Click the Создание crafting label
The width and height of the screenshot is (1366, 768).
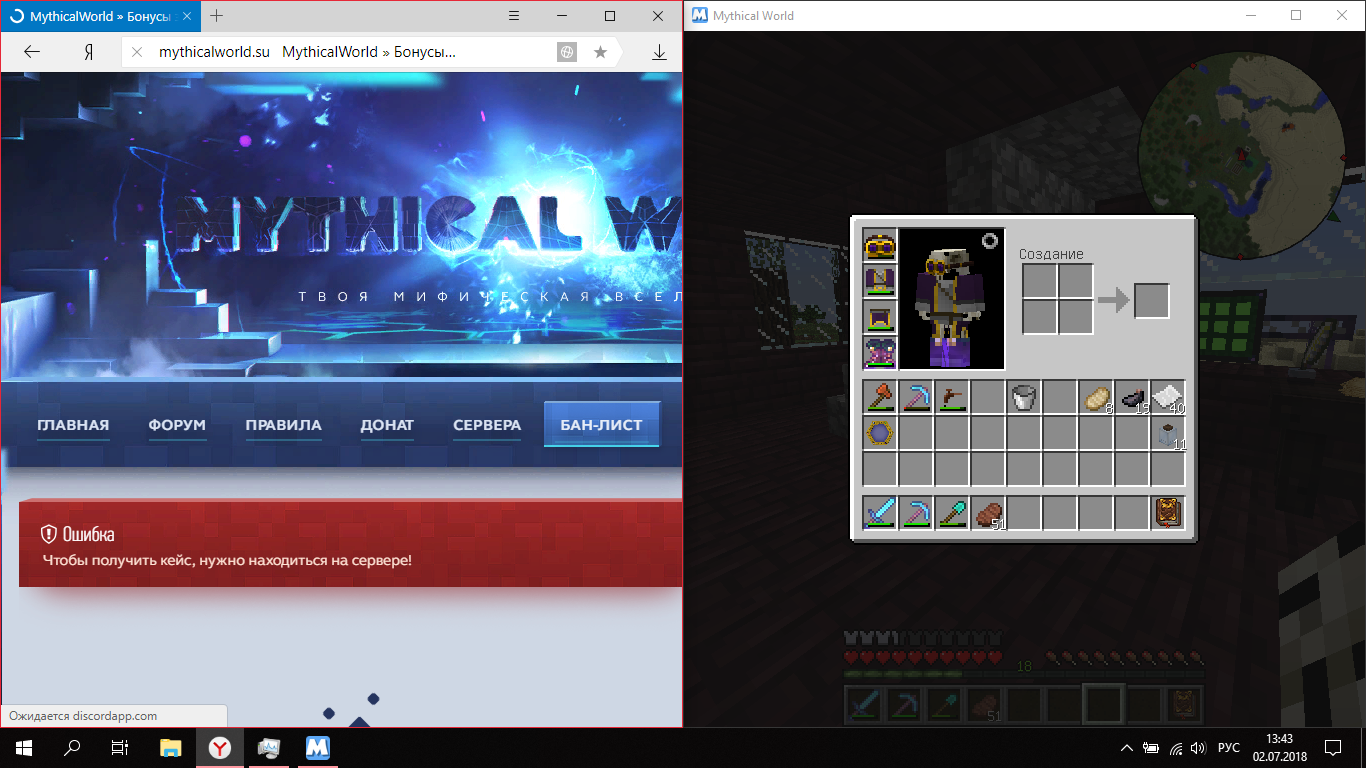point(1051,254)
